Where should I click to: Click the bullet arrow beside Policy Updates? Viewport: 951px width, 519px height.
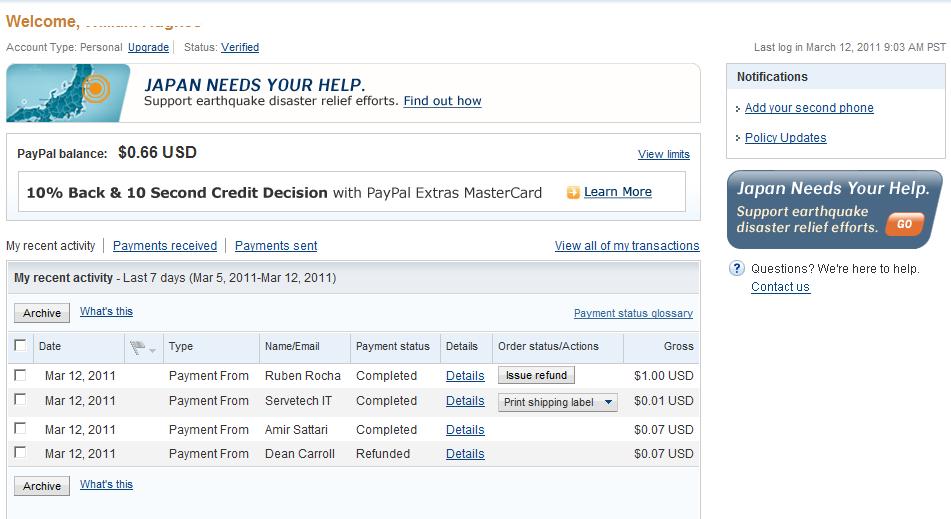738,138
